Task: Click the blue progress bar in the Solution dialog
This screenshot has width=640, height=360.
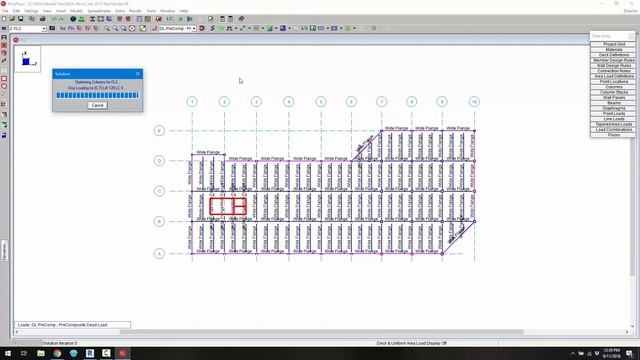Action: (x=98, y=96)
